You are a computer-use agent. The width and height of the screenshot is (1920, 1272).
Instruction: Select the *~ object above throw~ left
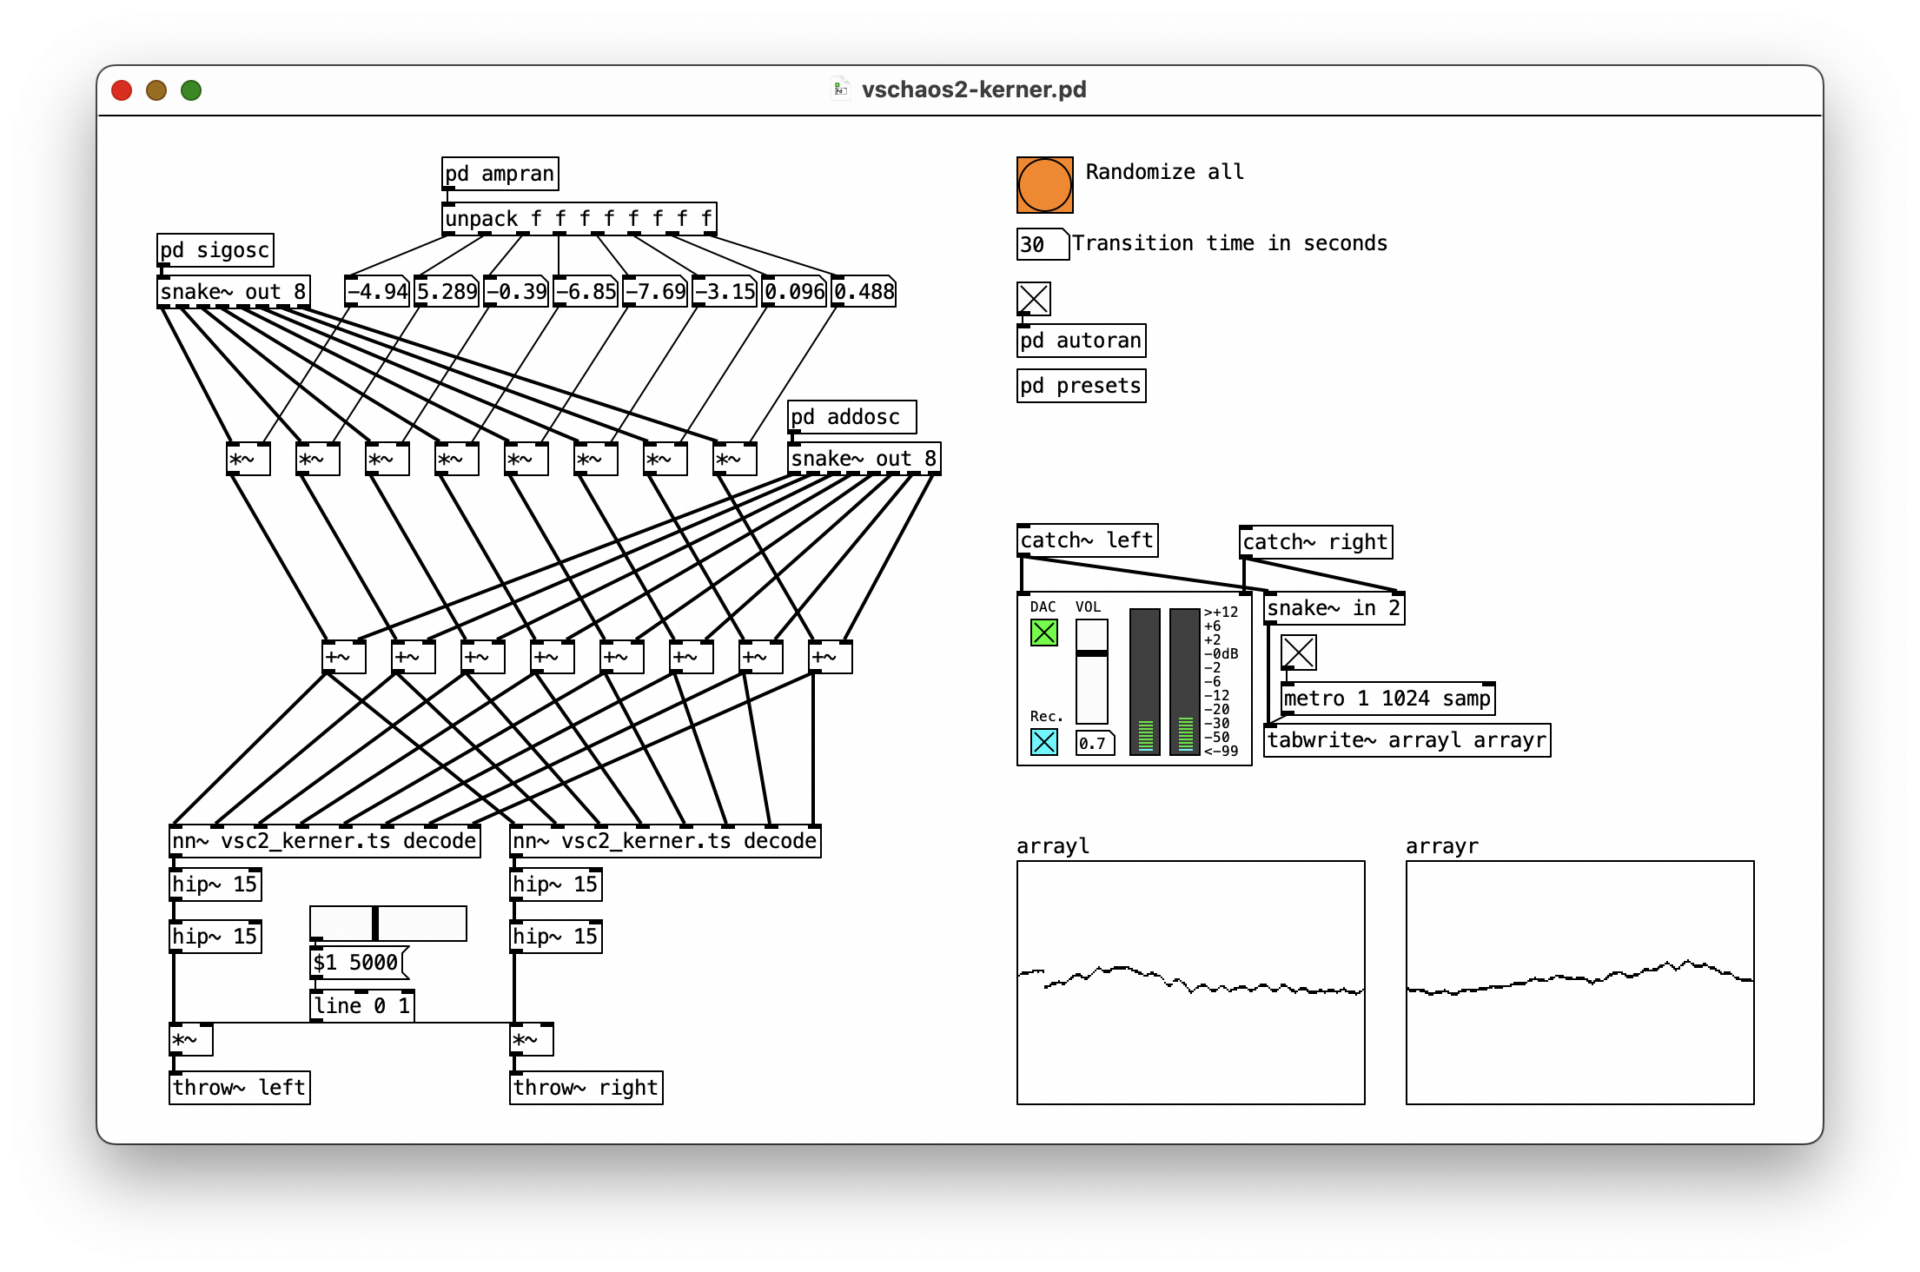[x=191, y=1040]
